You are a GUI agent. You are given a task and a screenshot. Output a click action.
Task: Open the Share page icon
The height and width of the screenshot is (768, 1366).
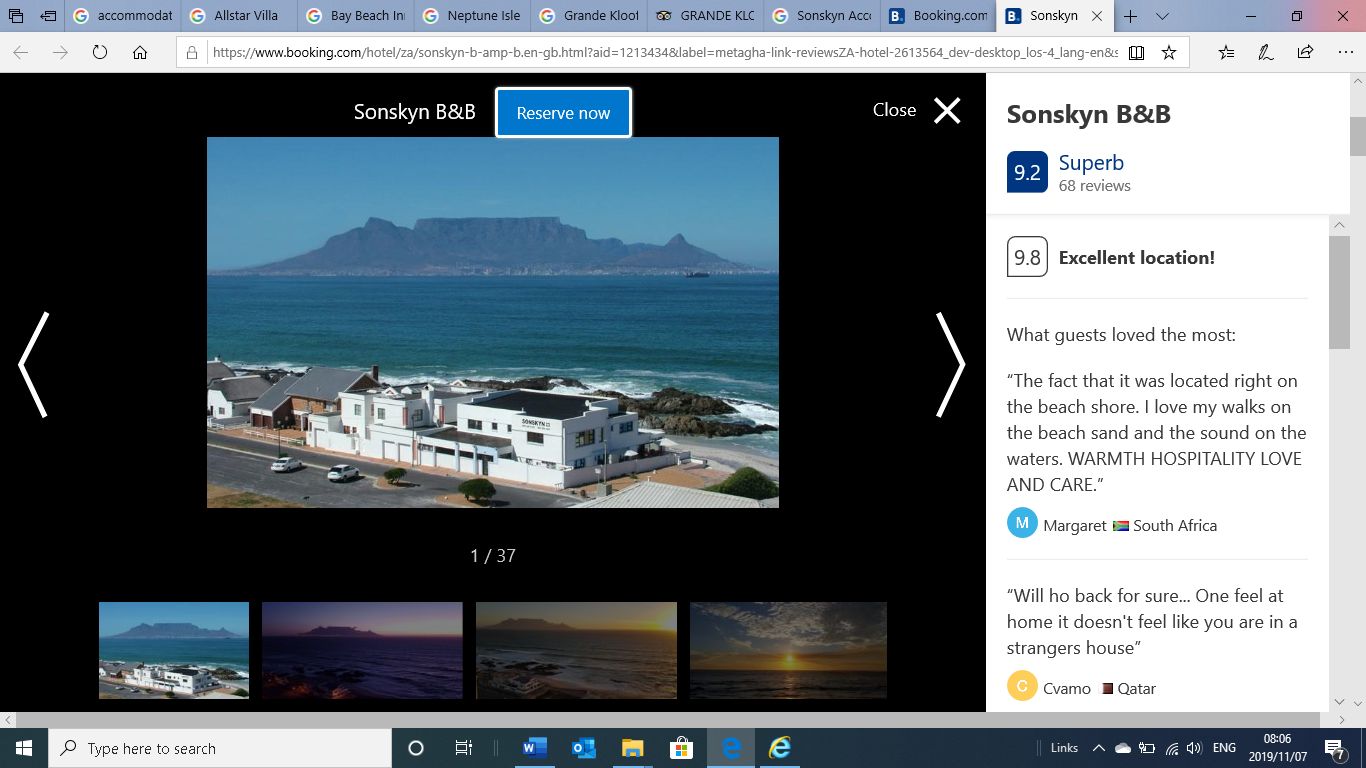(1305, 53)
